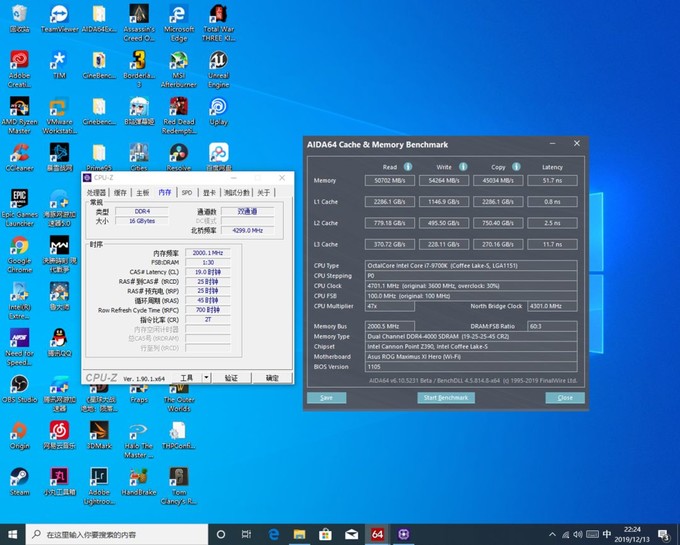Click the CPU Type field in AIDA64

pyautogui.click(x=471, y=265)
